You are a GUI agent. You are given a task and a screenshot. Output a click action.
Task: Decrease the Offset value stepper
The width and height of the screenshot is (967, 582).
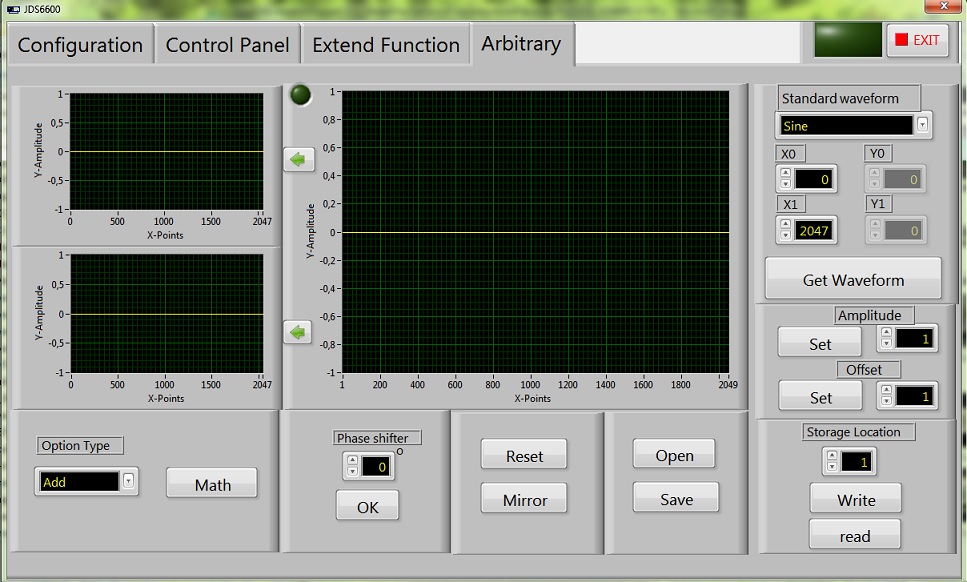coord(886,401)
